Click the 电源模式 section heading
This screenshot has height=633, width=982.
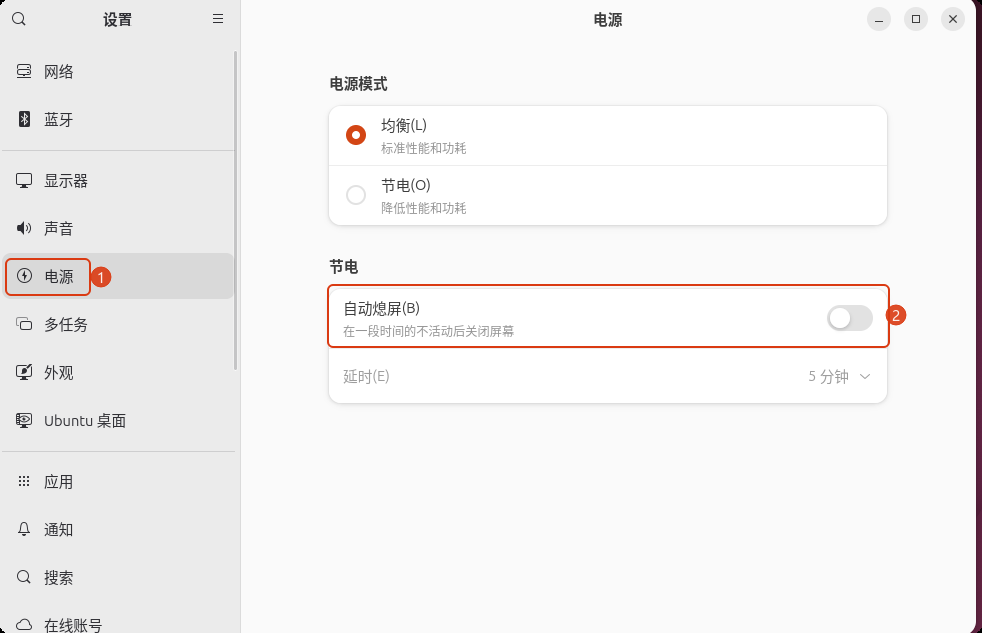point(358,84)
